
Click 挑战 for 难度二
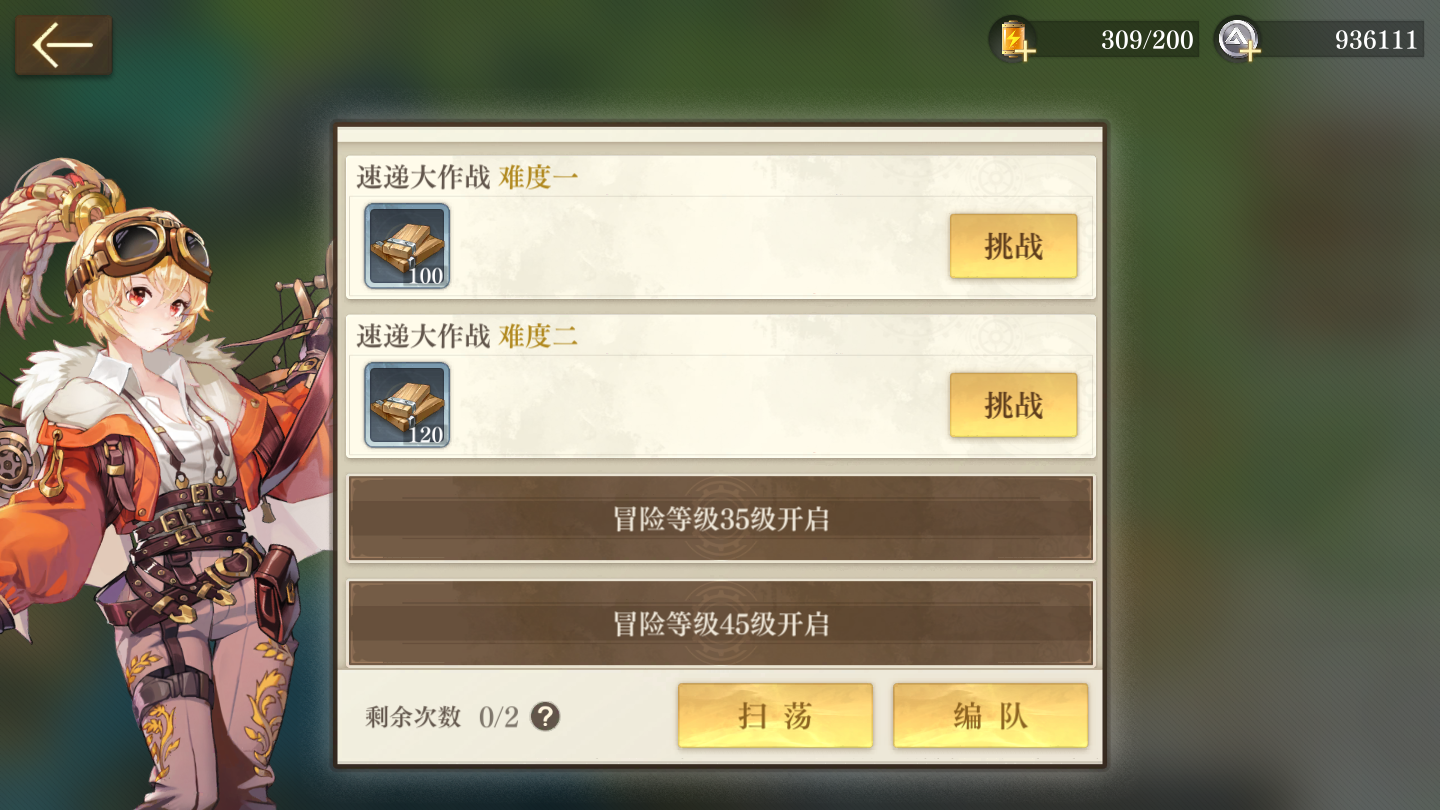click(1013, 405)
